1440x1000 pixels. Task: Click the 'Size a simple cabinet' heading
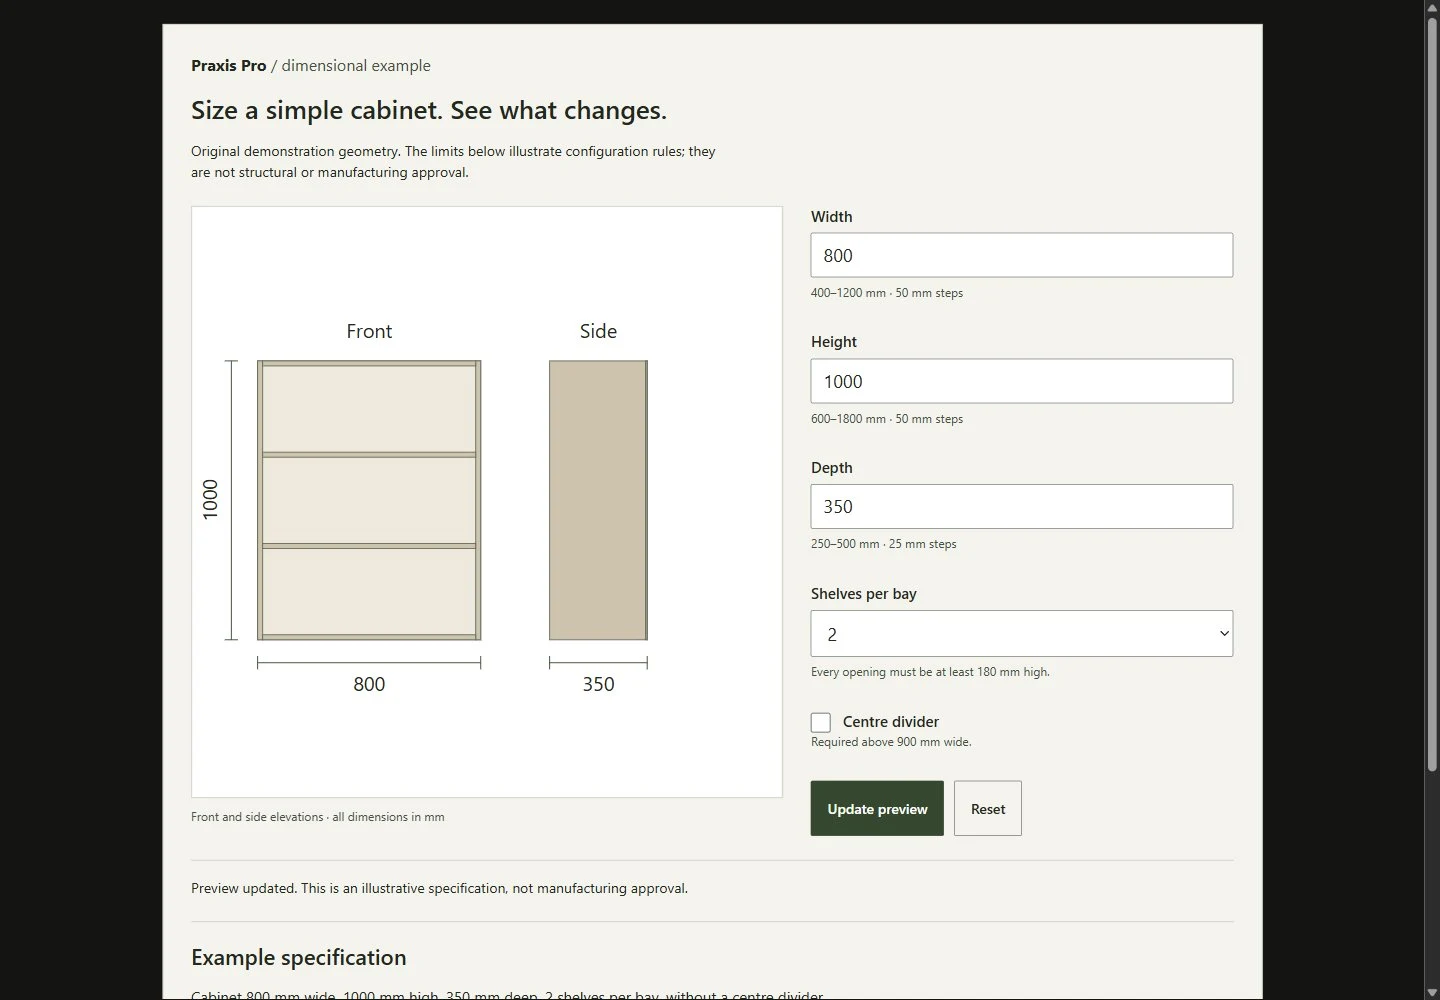(x=429, y=110)
